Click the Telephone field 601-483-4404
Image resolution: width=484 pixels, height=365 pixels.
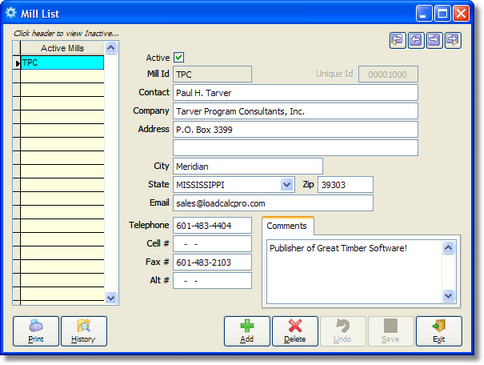[212, 225]
